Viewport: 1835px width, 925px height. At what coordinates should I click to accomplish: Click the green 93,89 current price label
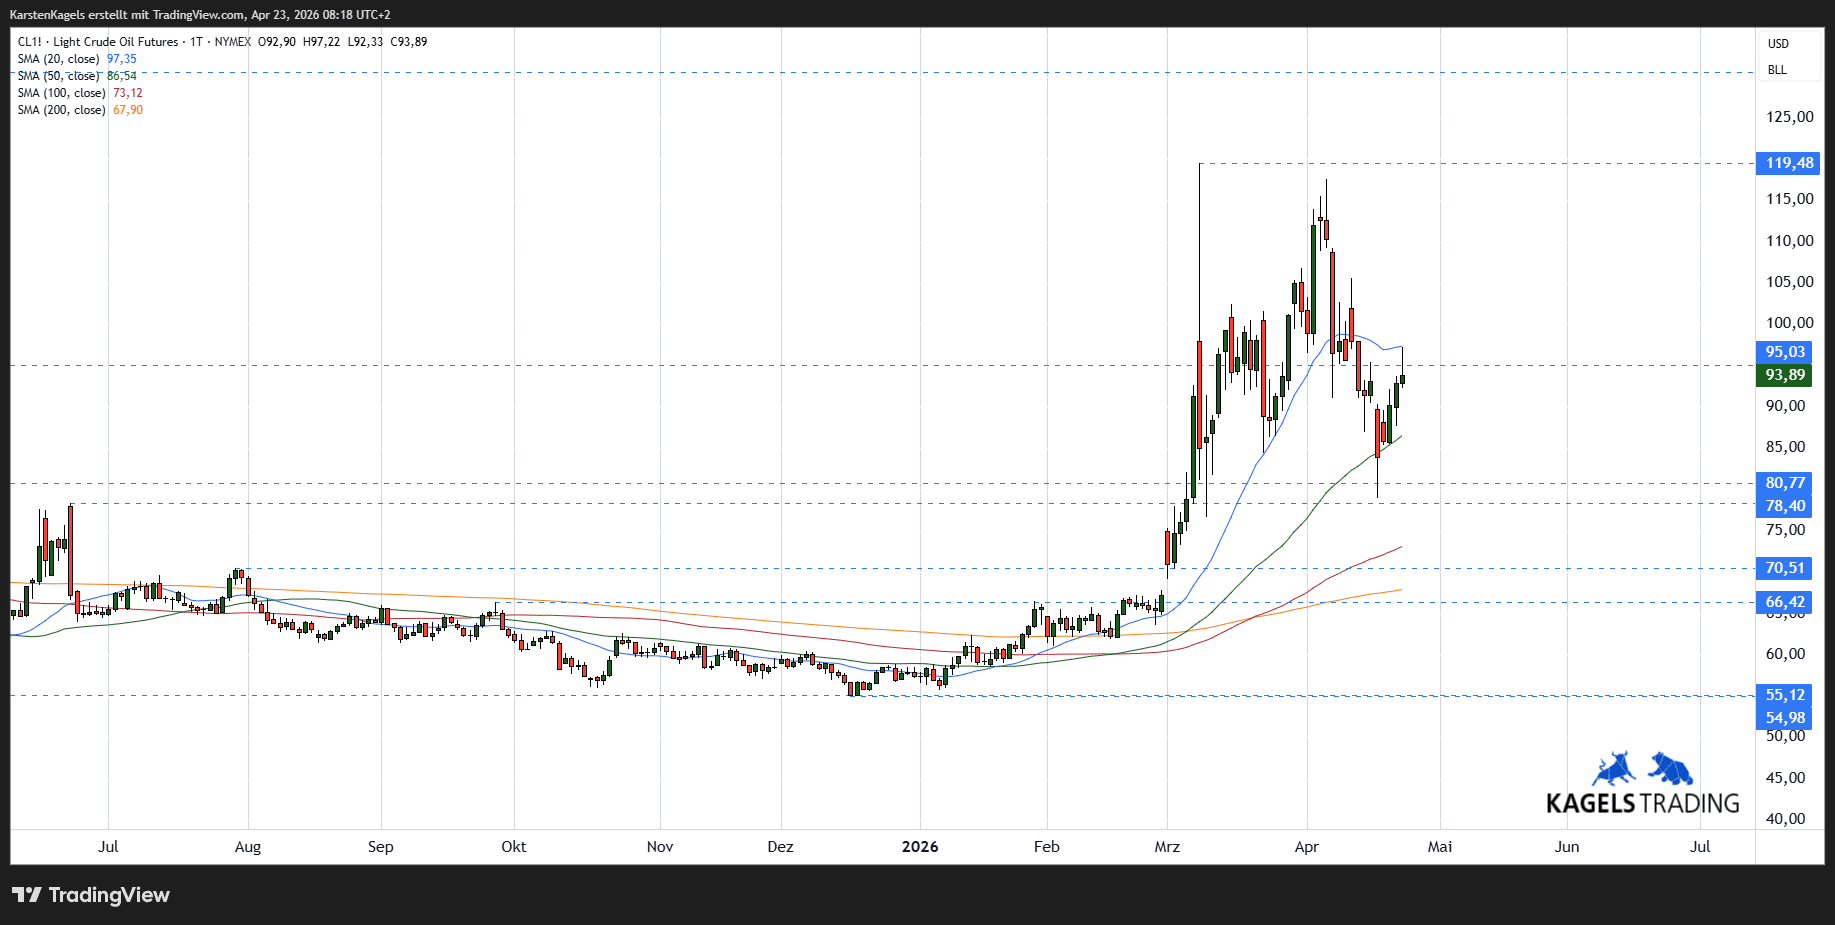1785,375
